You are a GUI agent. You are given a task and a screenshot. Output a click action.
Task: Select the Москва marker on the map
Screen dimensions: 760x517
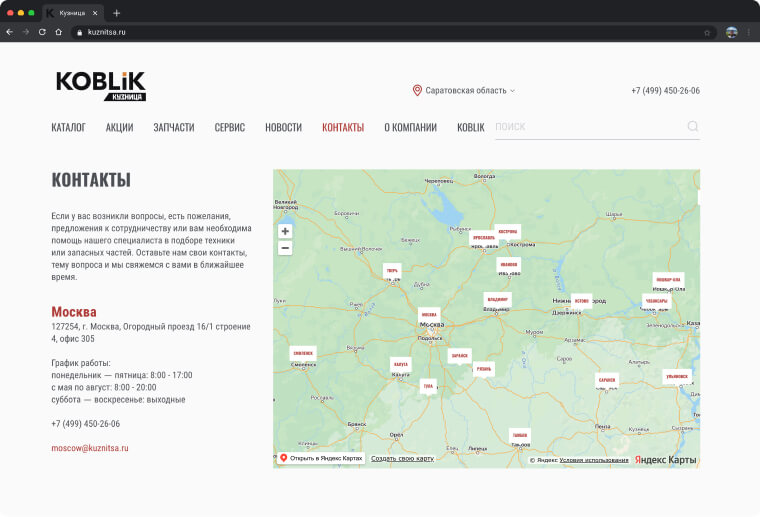(x=429, y=315)
